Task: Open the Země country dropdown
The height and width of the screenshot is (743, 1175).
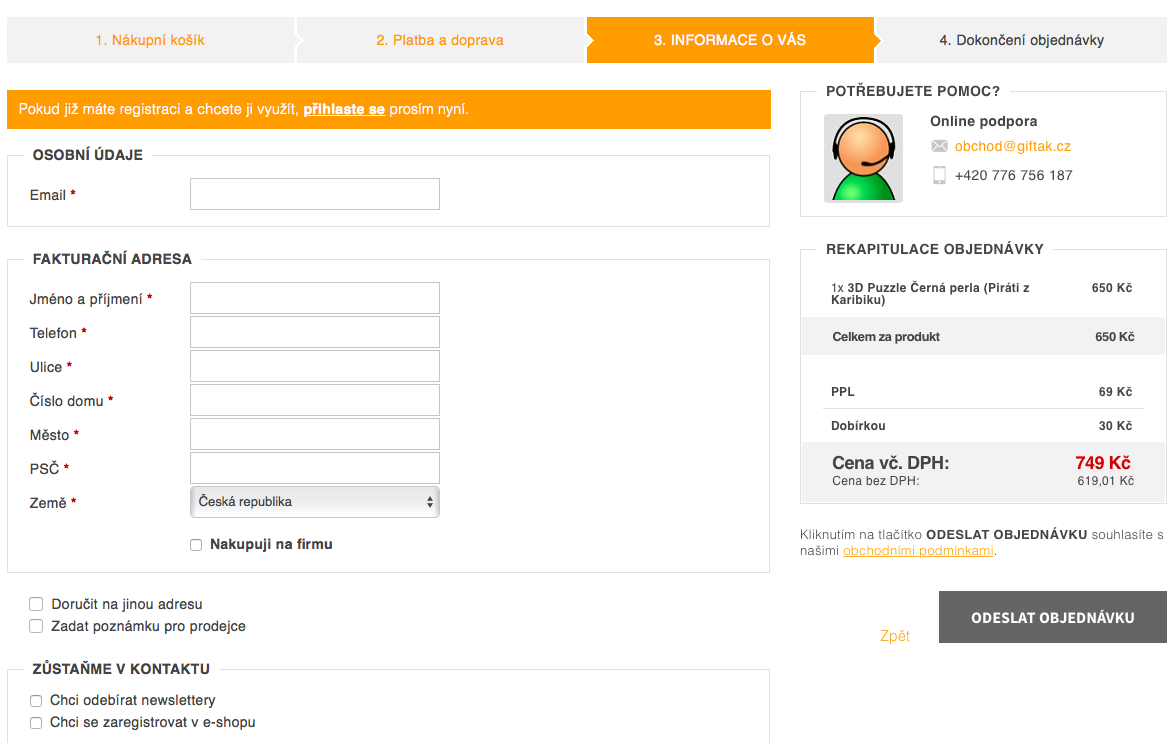Action: (314, 502)
